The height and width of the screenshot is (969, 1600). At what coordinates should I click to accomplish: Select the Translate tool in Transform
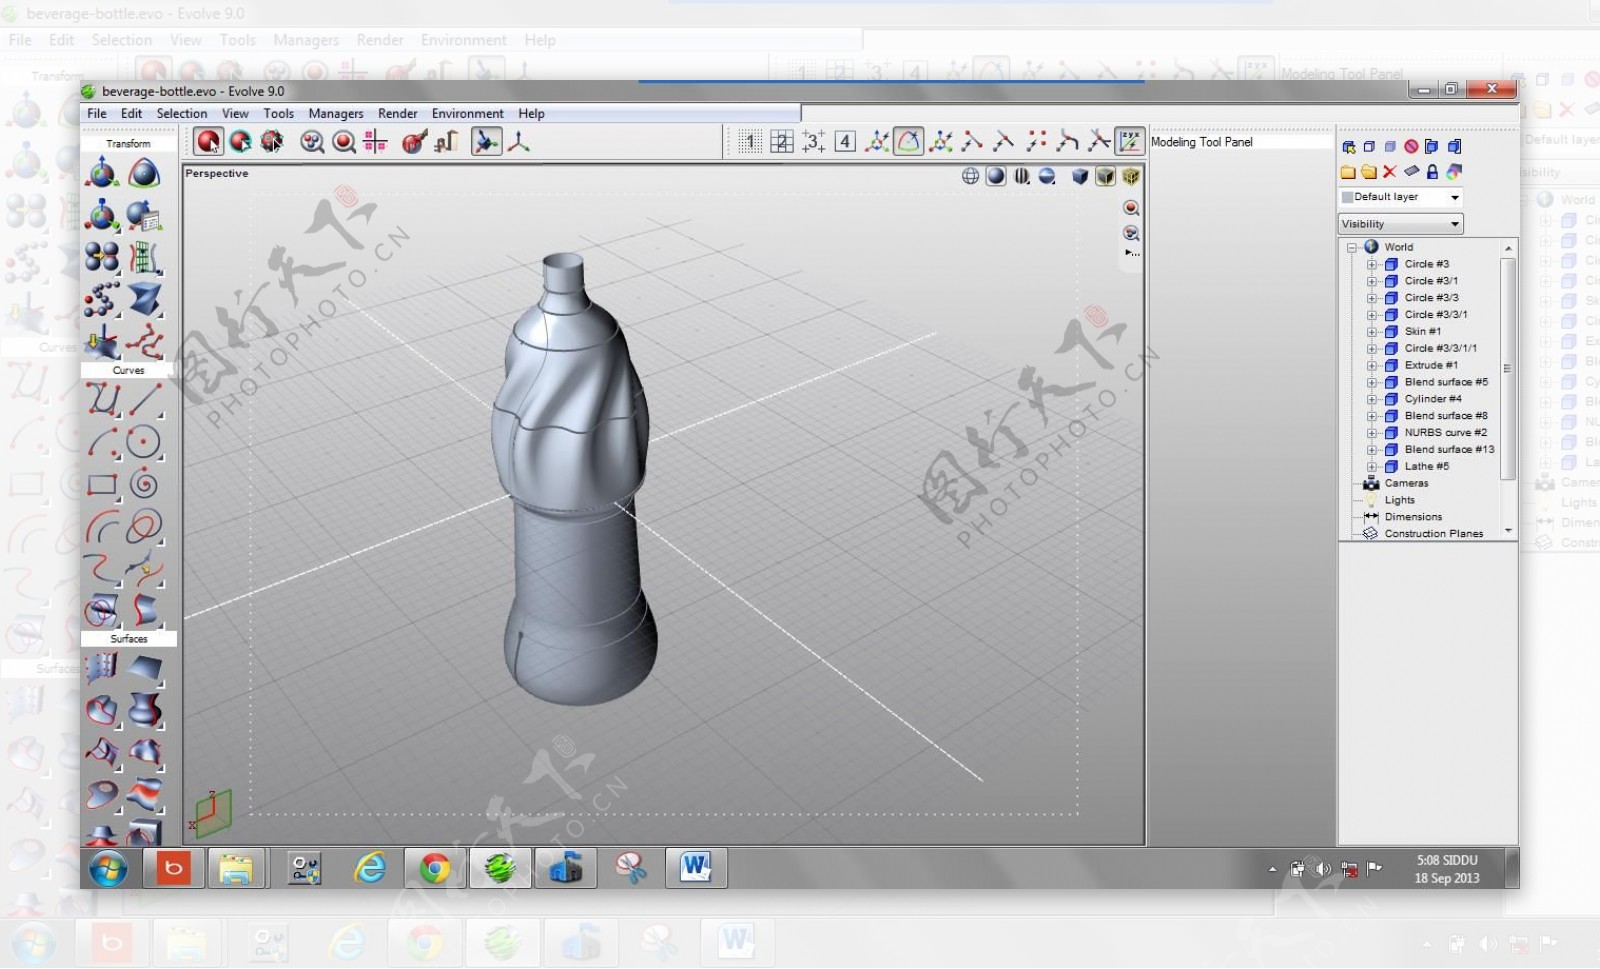click(x=102, y=173)
